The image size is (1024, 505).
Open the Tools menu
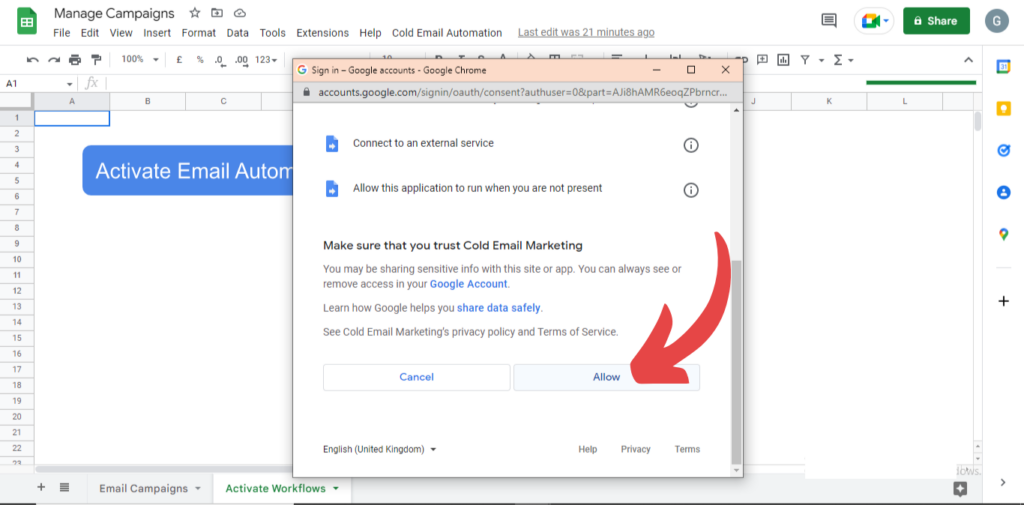272,33
